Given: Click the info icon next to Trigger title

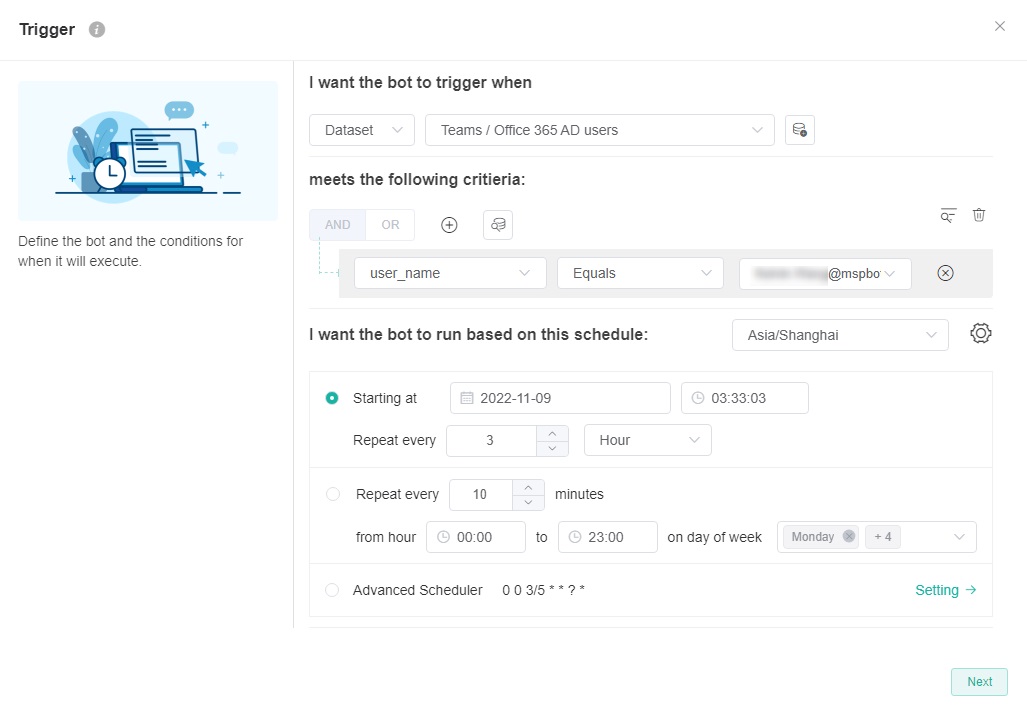Looking at the screenshot, I should click(96, 29).
